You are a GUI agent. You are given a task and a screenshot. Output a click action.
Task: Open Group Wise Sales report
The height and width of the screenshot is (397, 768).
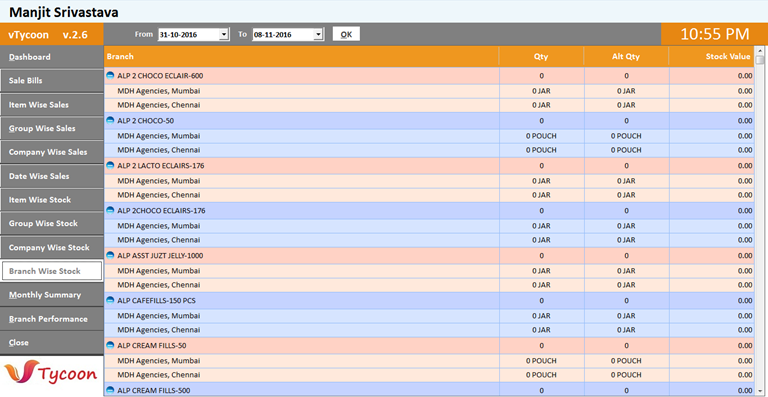point(51,129)
